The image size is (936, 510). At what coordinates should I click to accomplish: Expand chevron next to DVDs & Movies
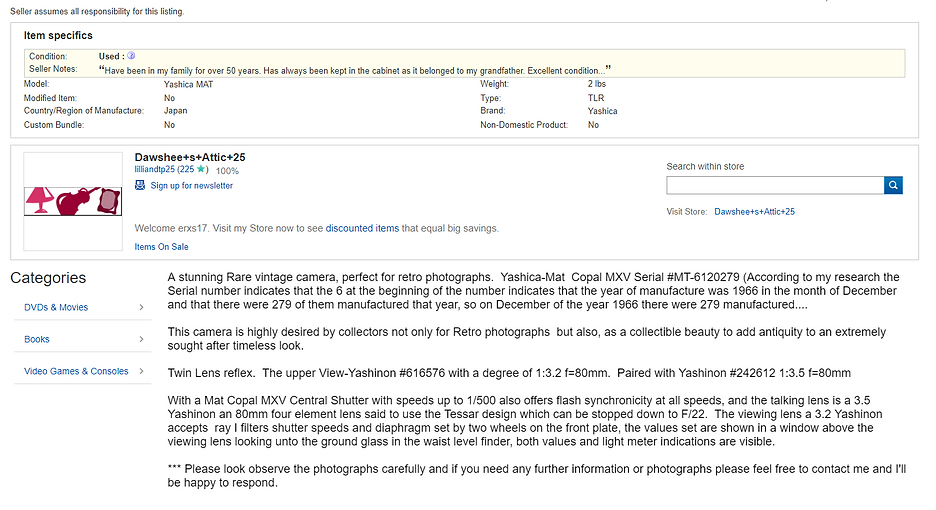click(x=141, y=307)
